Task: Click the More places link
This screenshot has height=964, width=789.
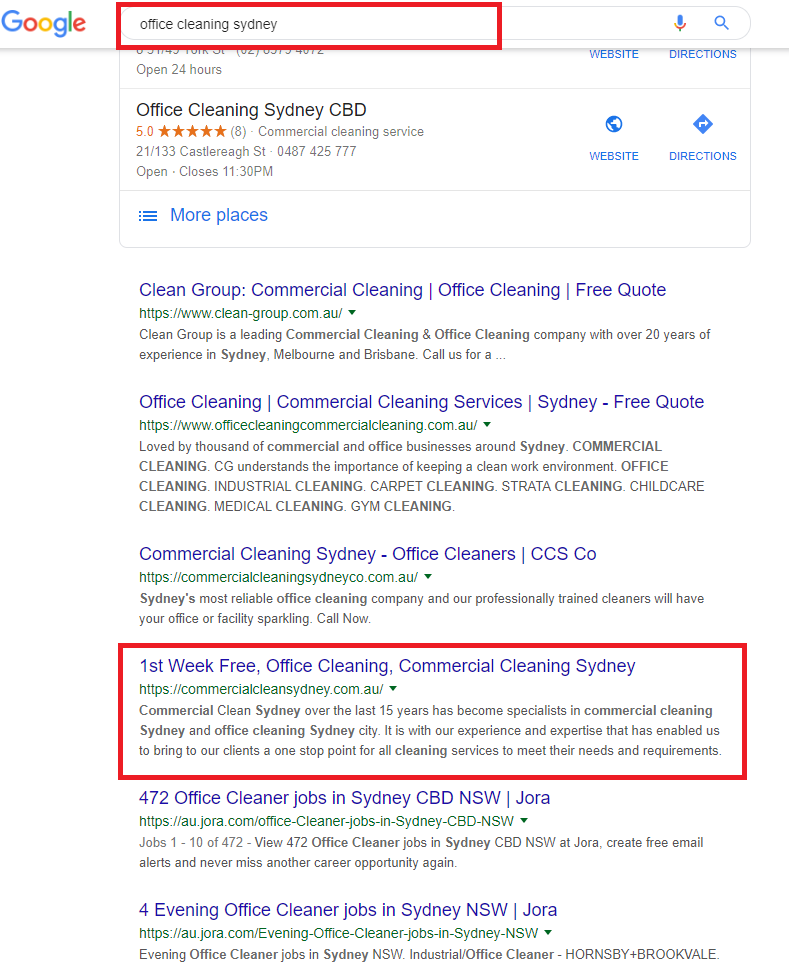Action: click(219, 215)
